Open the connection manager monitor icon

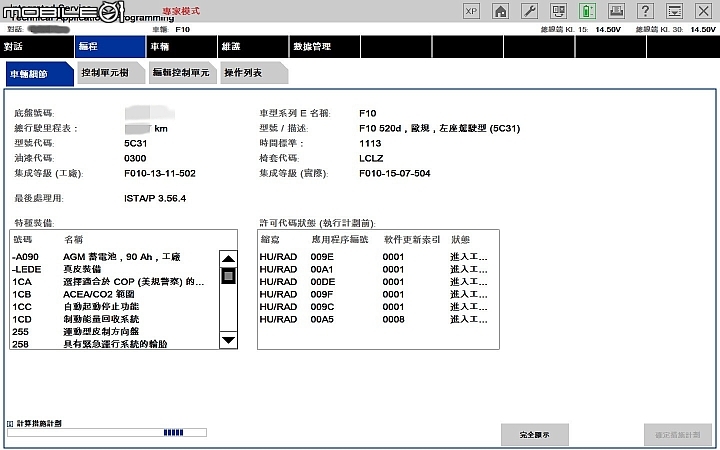tap(558, 11)
